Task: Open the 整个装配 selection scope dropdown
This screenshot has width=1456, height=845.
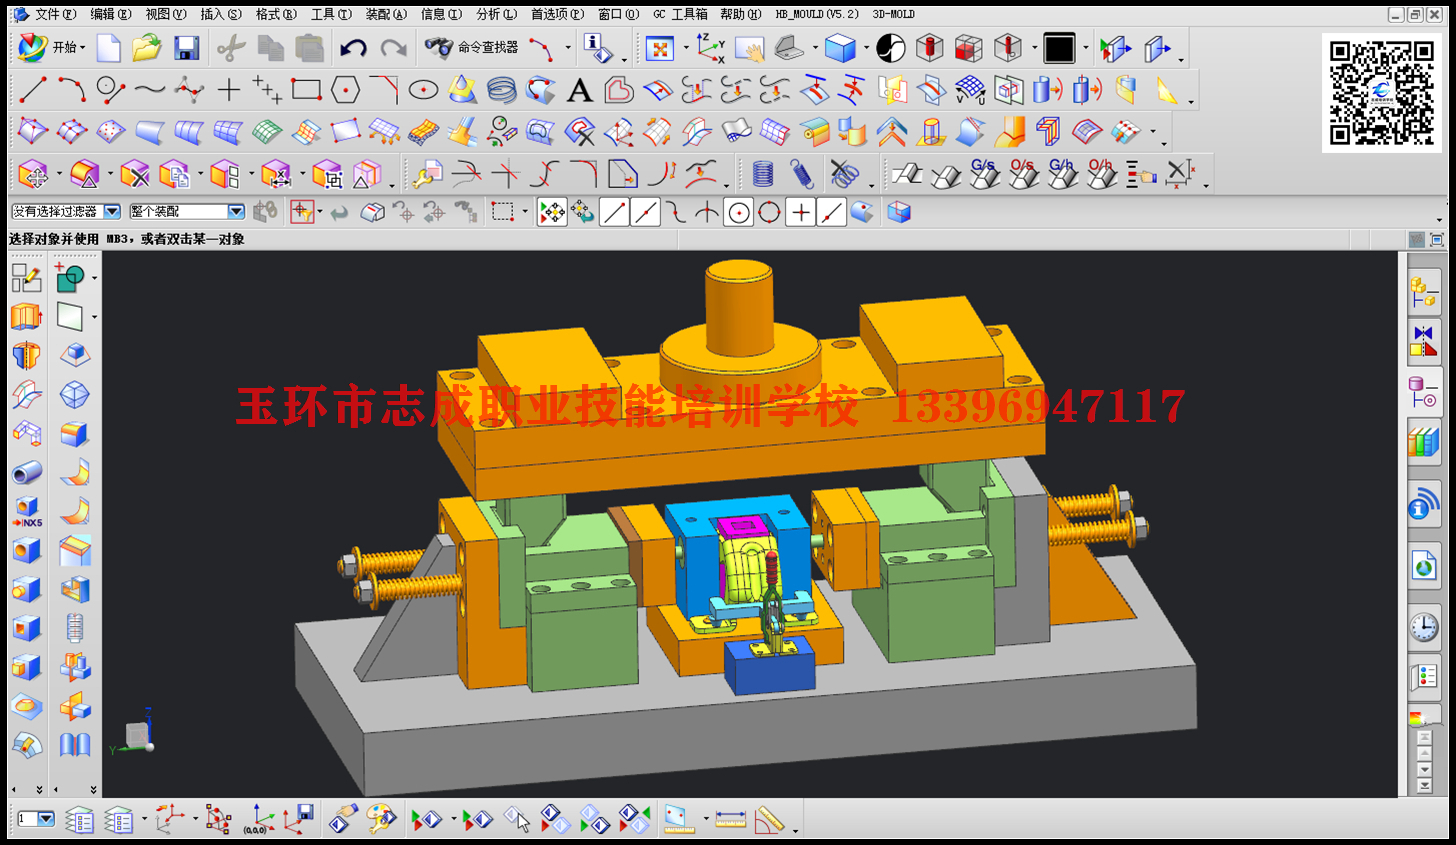Action: click(x=187, y=211)
